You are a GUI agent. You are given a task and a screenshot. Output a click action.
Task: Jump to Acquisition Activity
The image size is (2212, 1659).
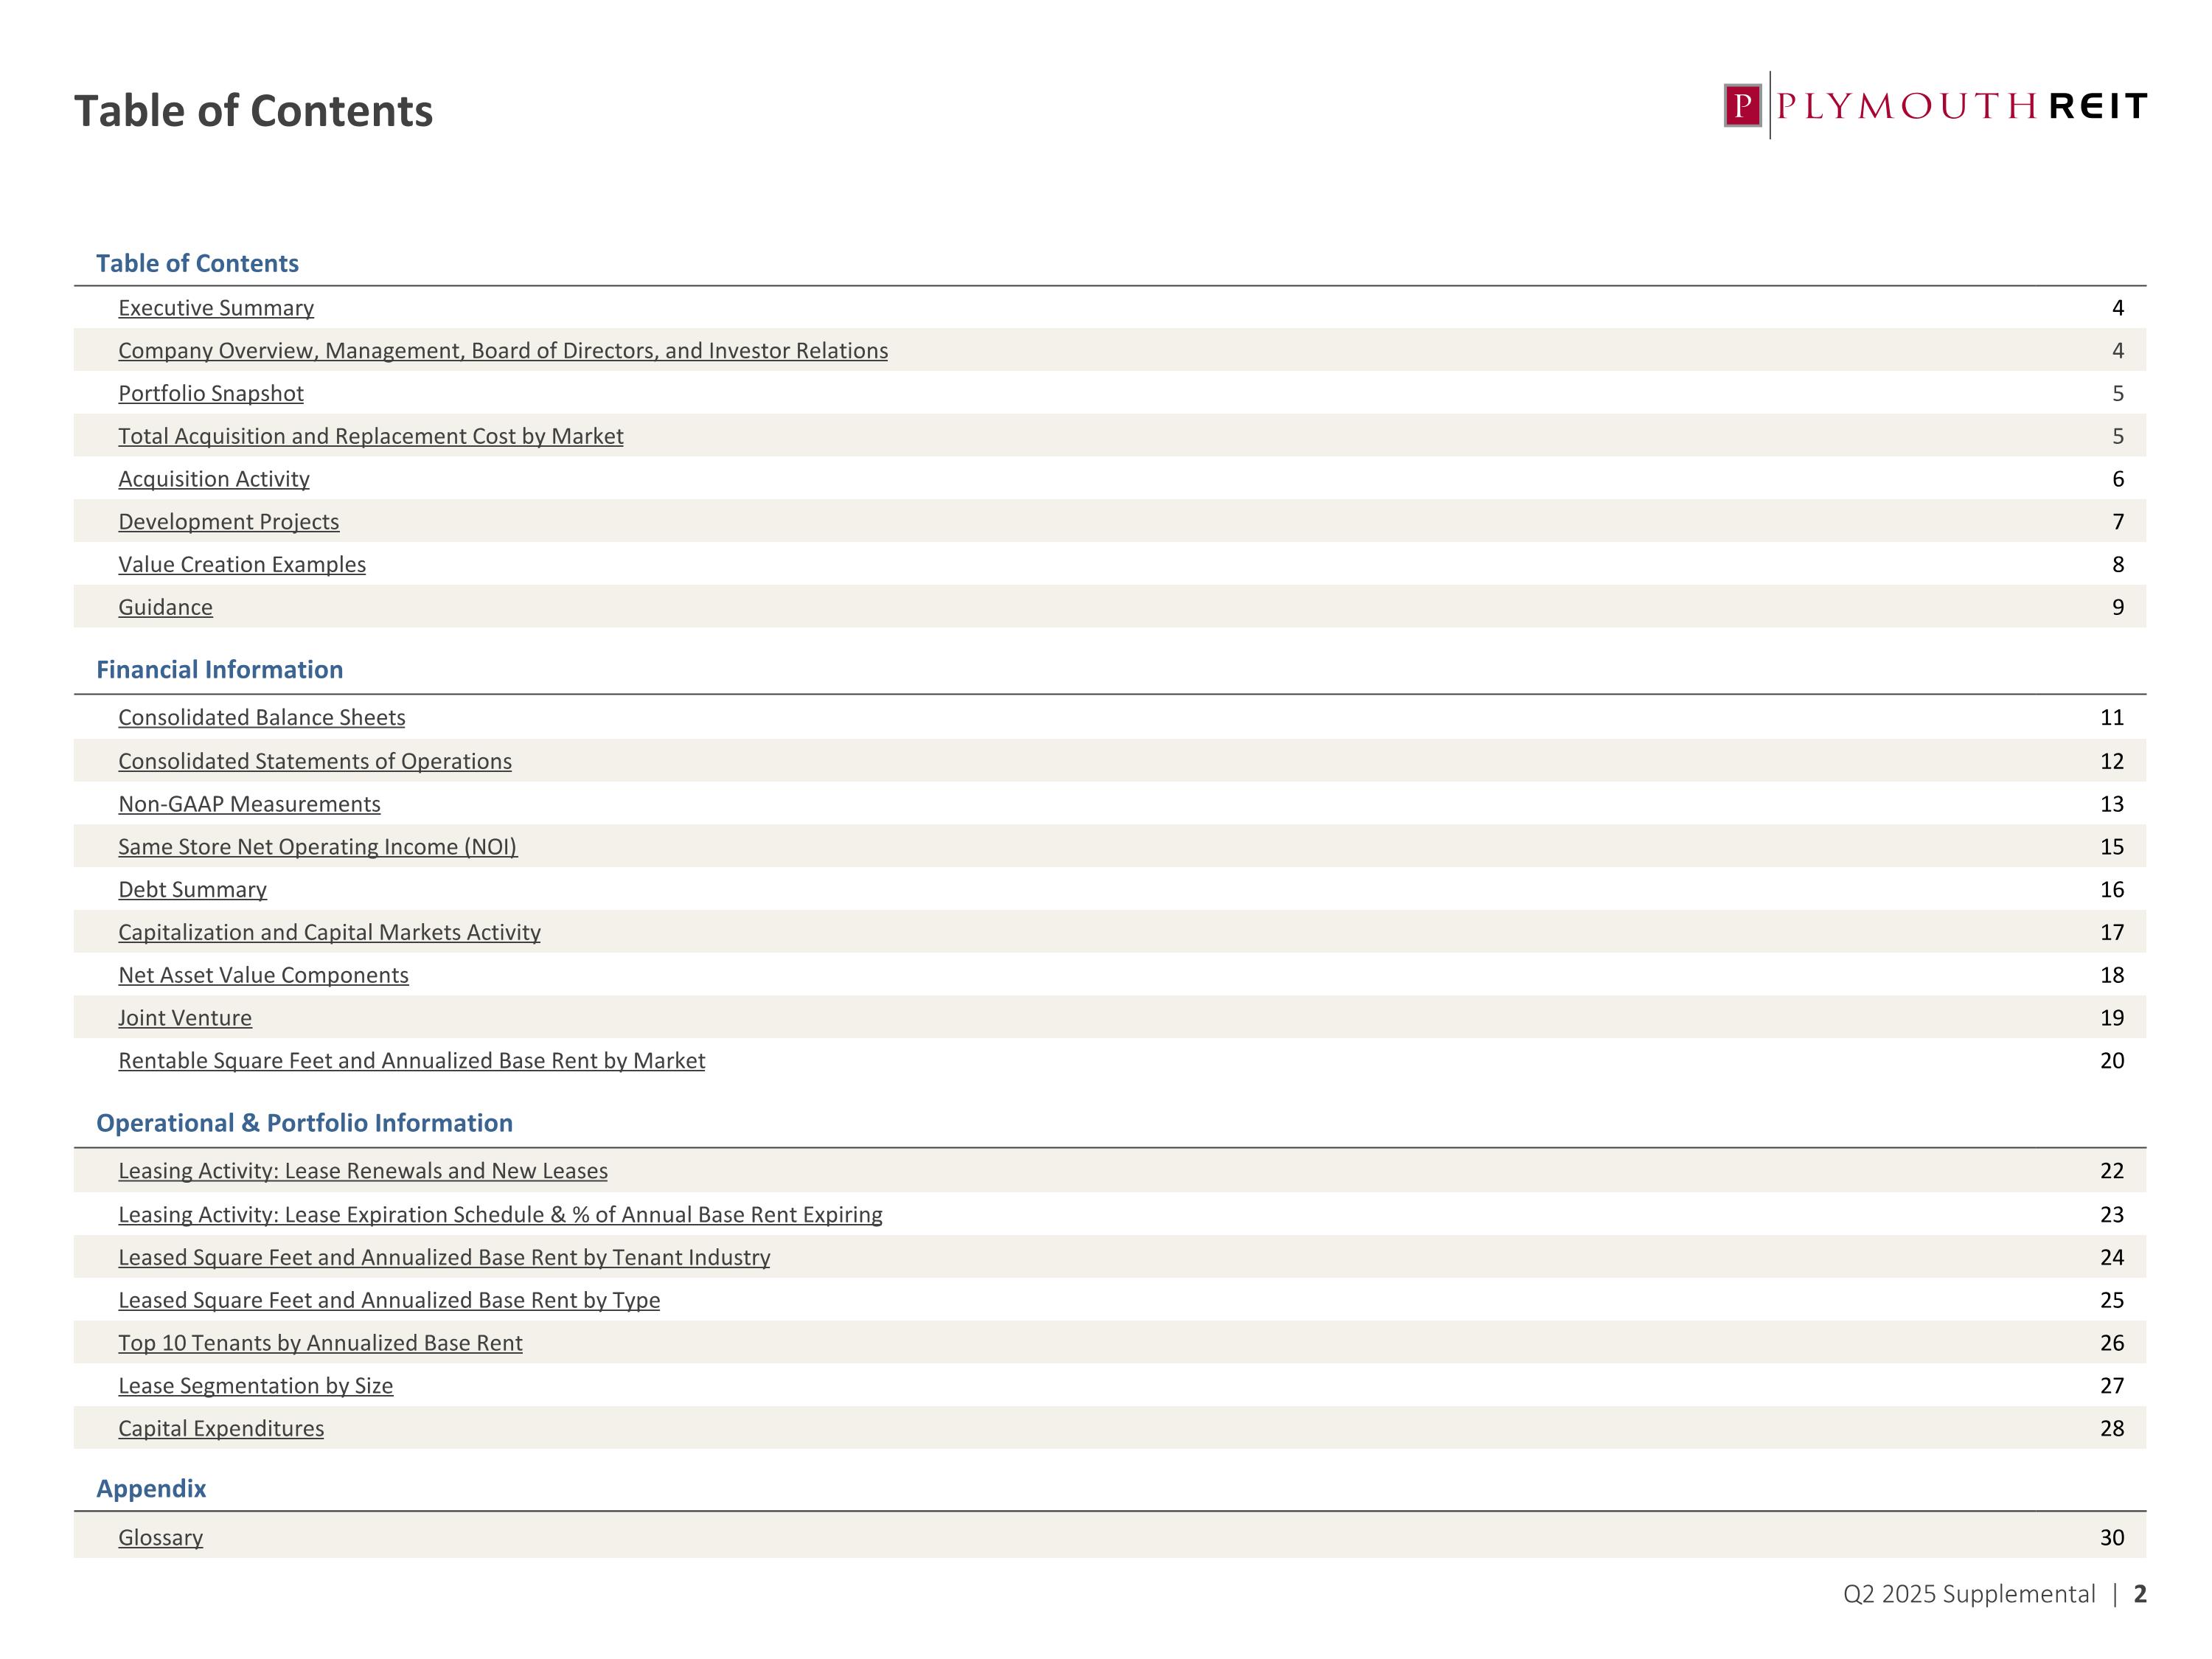pyautogui.click(x=214, y=479)
